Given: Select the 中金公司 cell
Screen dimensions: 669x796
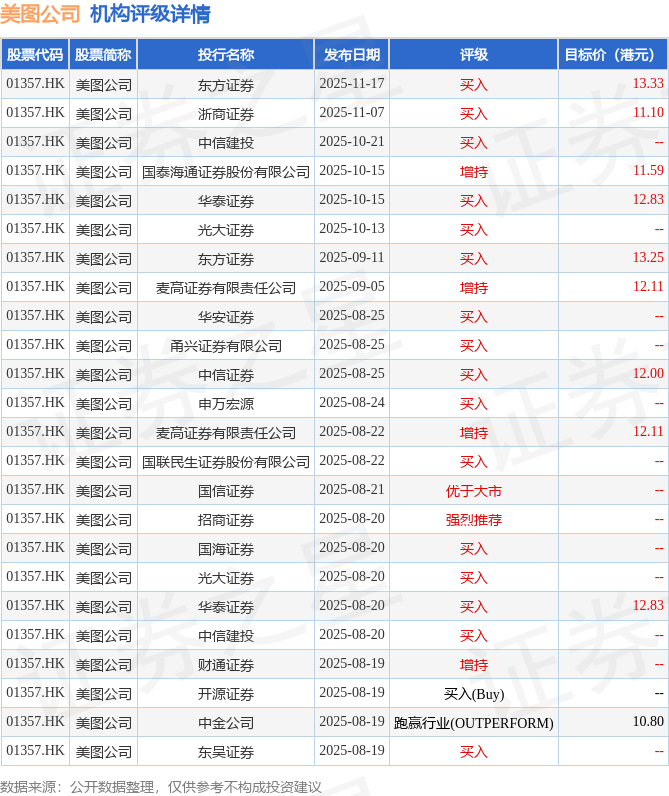Looking at the screenshot, I should pos(226,723).
